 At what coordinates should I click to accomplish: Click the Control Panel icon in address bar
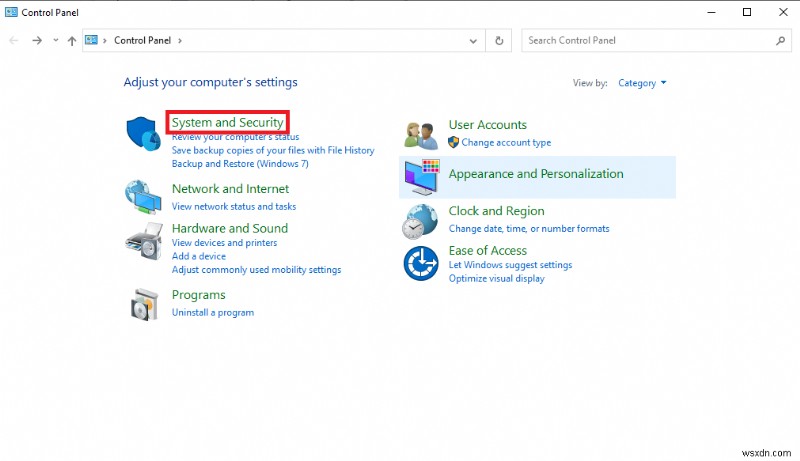point(91,40)
